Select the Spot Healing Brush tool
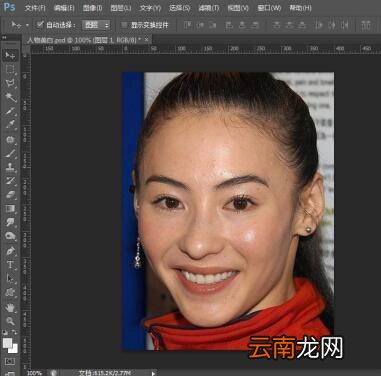The height and width of the screenshot is (376, 381). click(x=10, y=139)
